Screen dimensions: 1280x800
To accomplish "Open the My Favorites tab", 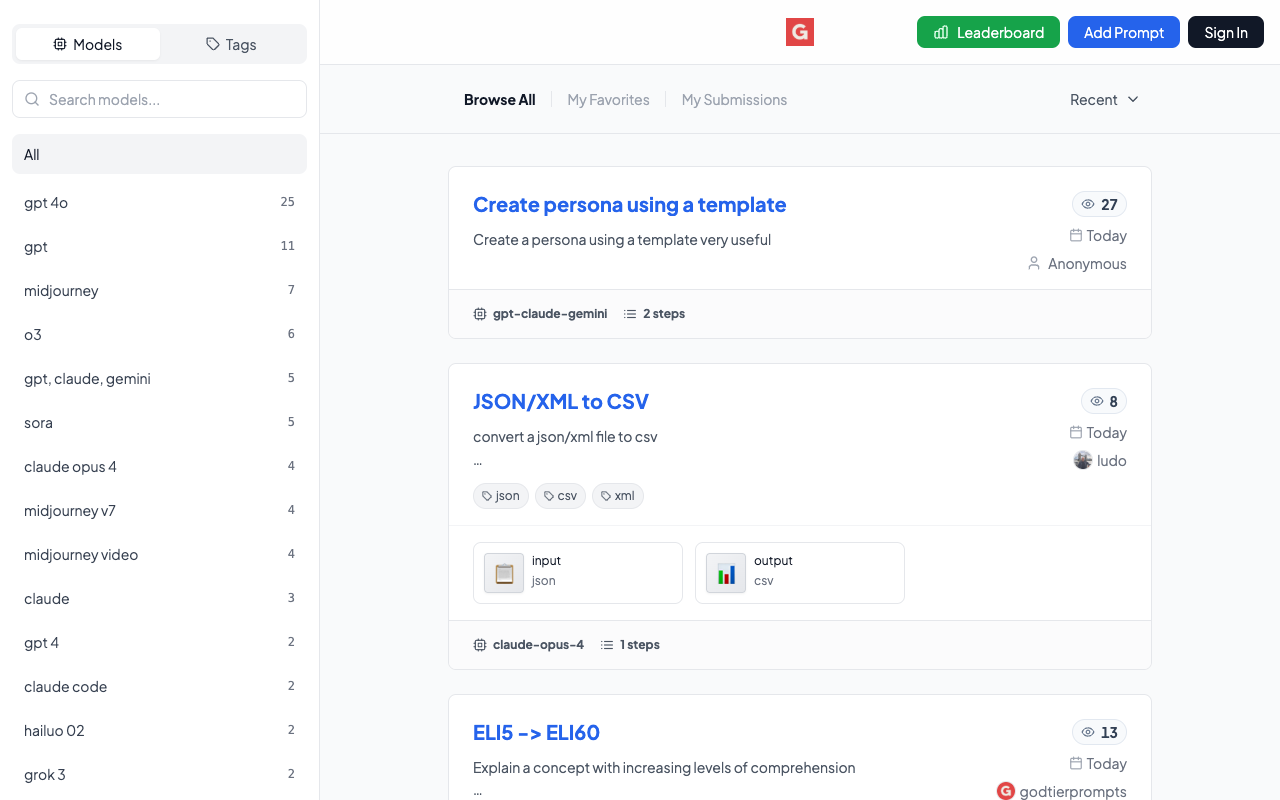I will coord(608,99).
